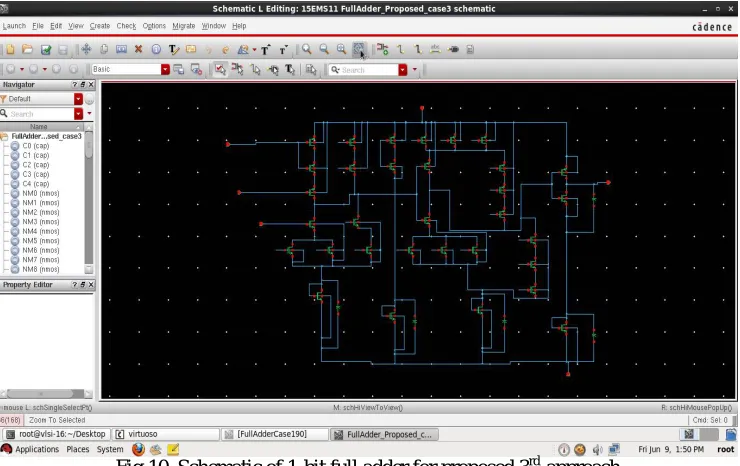Click the Zoom In magnifier icon
This screenshot has height=466, width=740.
[307, 49]
